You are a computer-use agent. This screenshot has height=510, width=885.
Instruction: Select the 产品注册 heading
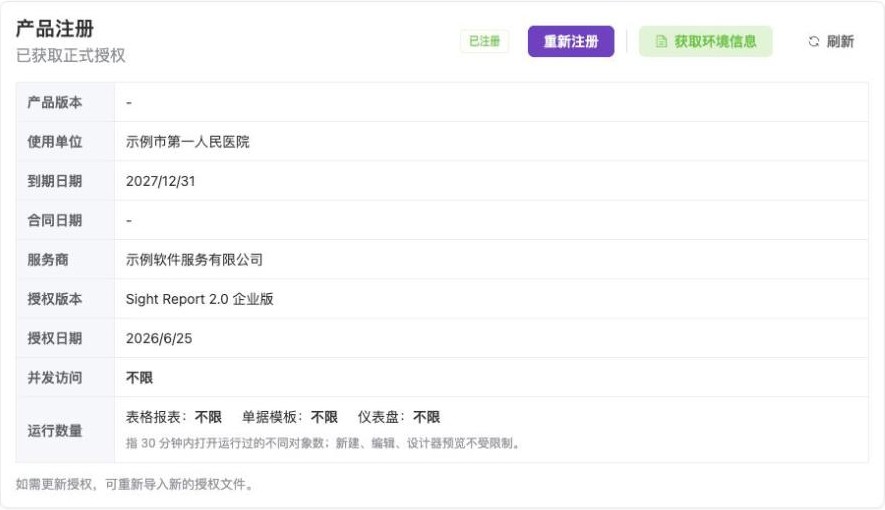pos(55,28)
